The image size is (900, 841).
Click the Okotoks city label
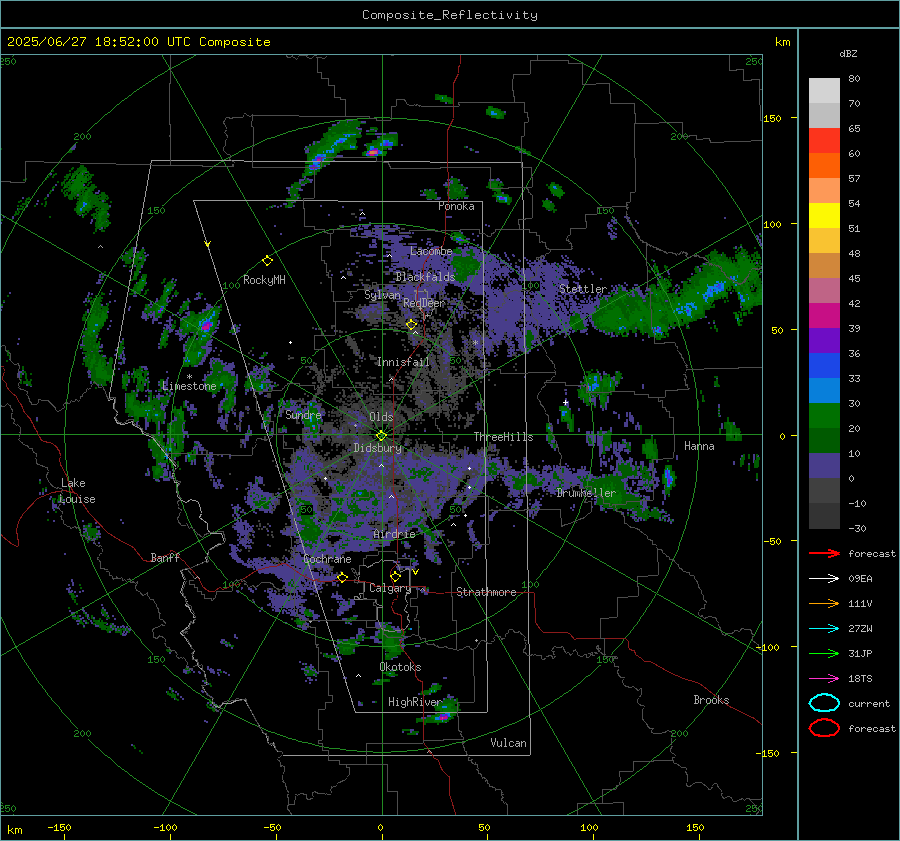[x=400, y=667]
